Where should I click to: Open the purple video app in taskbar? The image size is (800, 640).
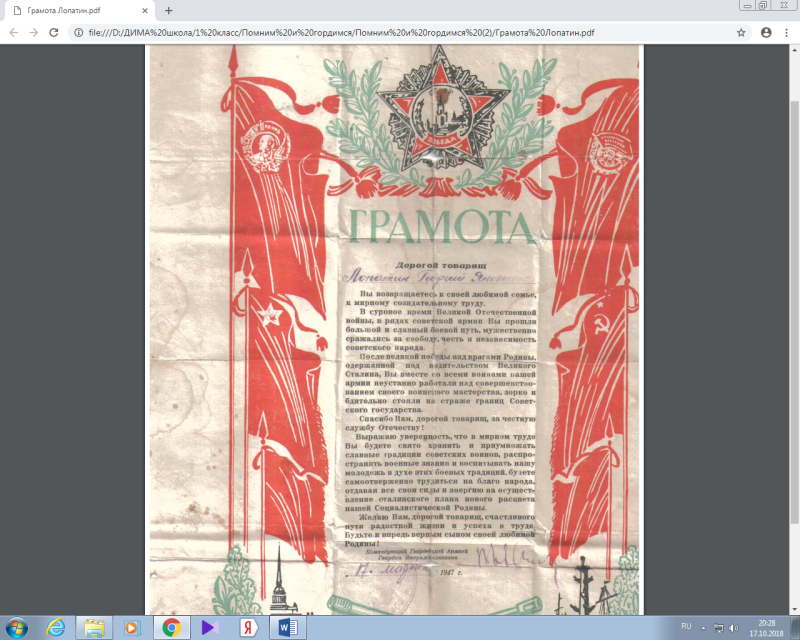tap(210, 627)
